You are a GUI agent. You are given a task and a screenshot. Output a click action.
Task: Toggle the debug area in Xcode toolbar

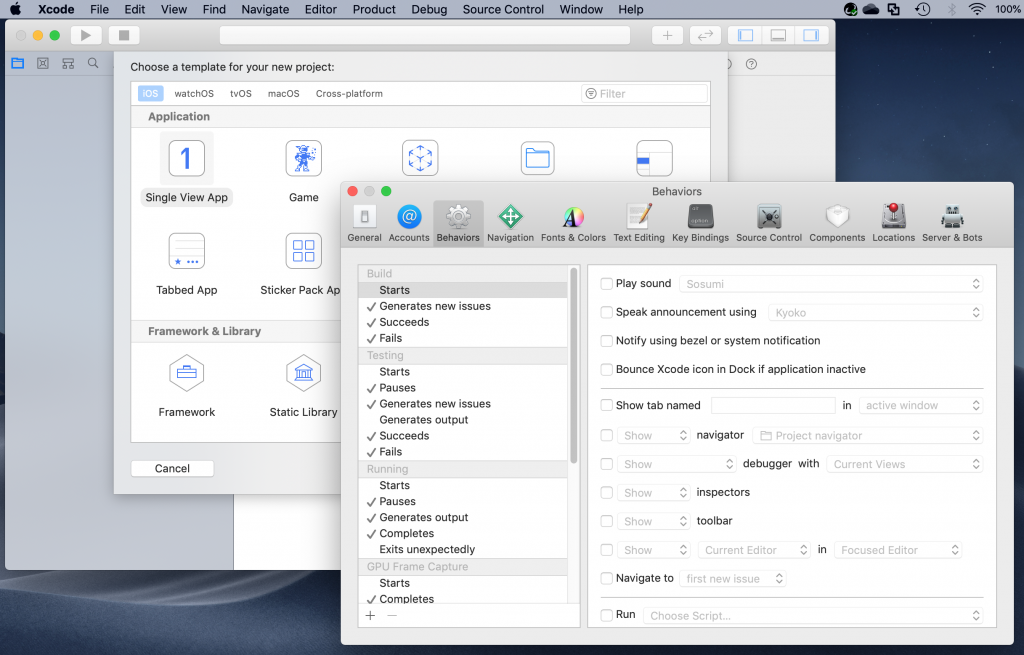(x=778, y=35)
